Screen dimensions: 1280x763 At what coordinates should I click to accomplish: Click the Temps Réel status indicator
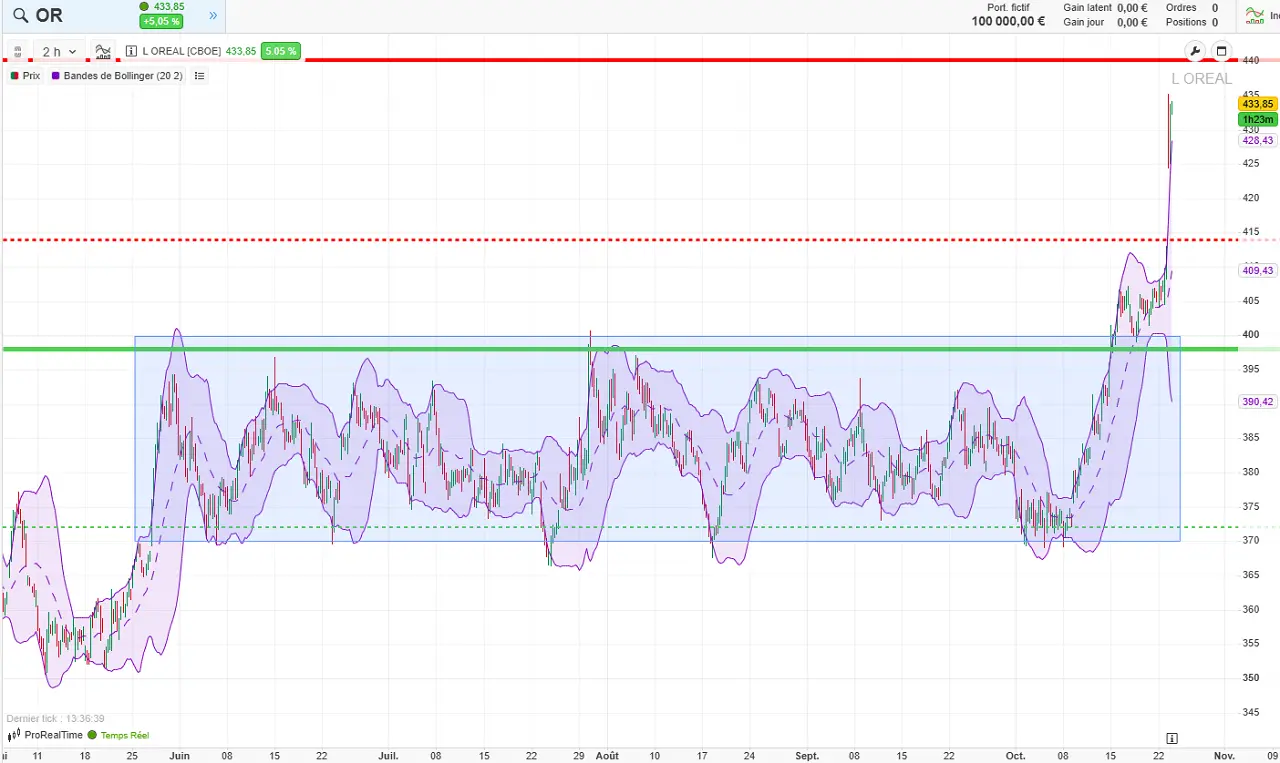click(x=118, y=735)
